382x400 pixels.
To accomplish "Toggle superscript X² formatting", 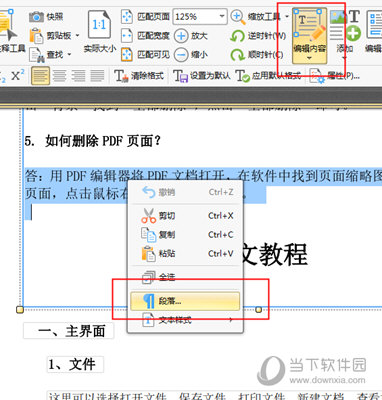I will click(18, 76).
